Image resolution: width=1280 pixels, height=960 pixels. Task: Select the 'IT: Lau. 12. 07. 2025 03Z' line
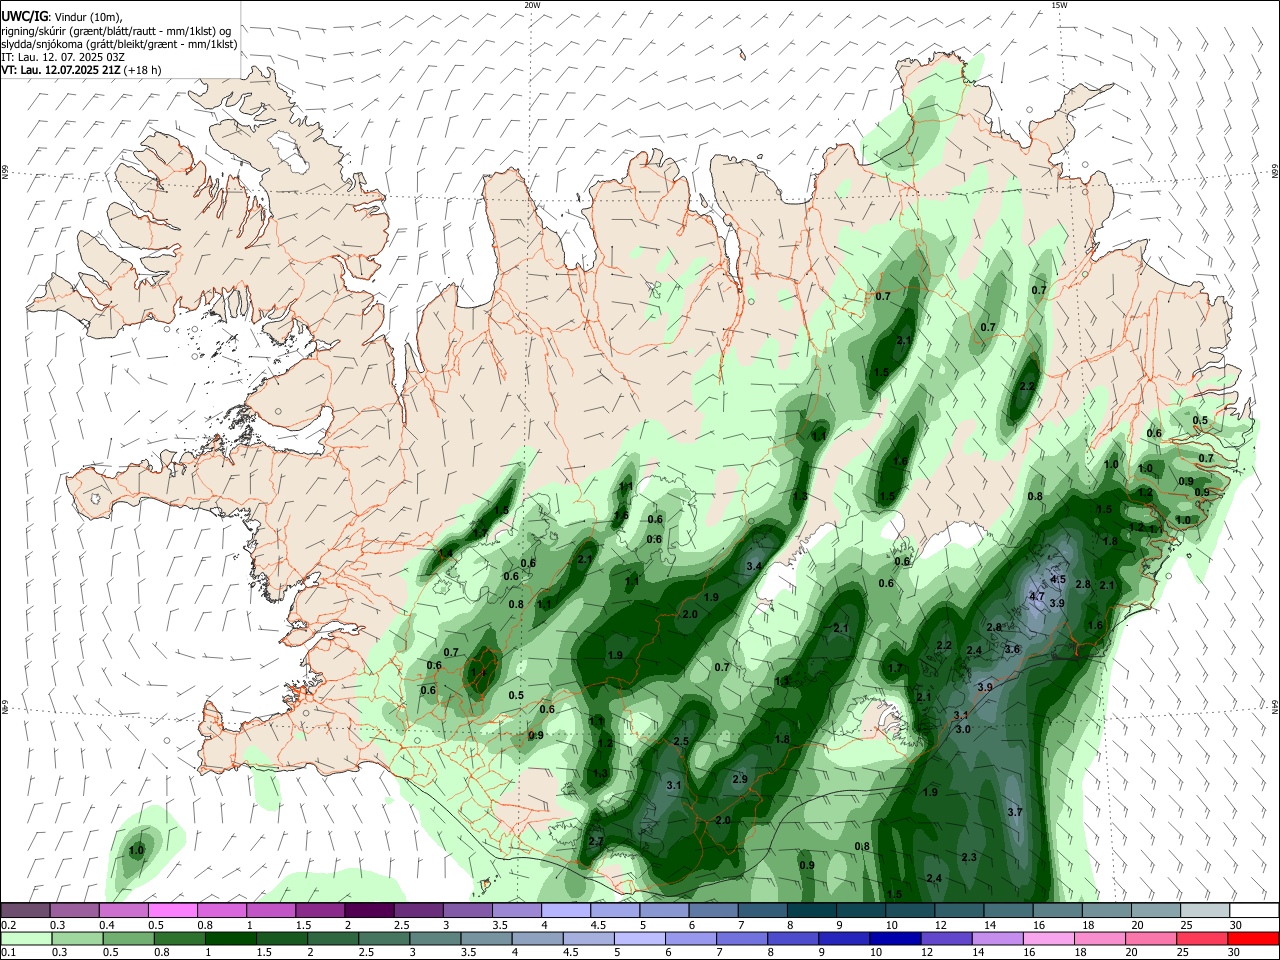[x=63, y=57]
